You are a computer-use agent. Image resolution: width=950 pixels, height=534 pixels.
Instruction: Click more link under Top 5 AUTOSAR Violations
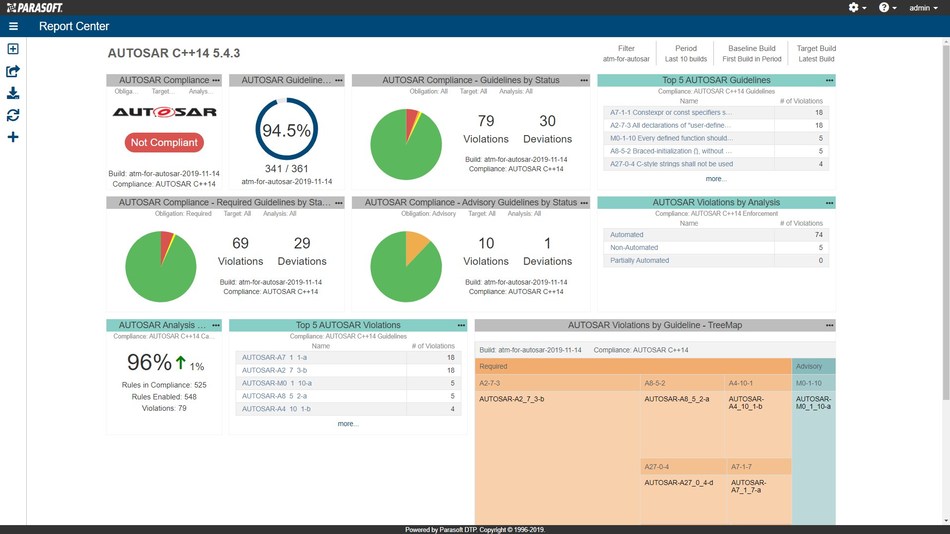point(348,424)
